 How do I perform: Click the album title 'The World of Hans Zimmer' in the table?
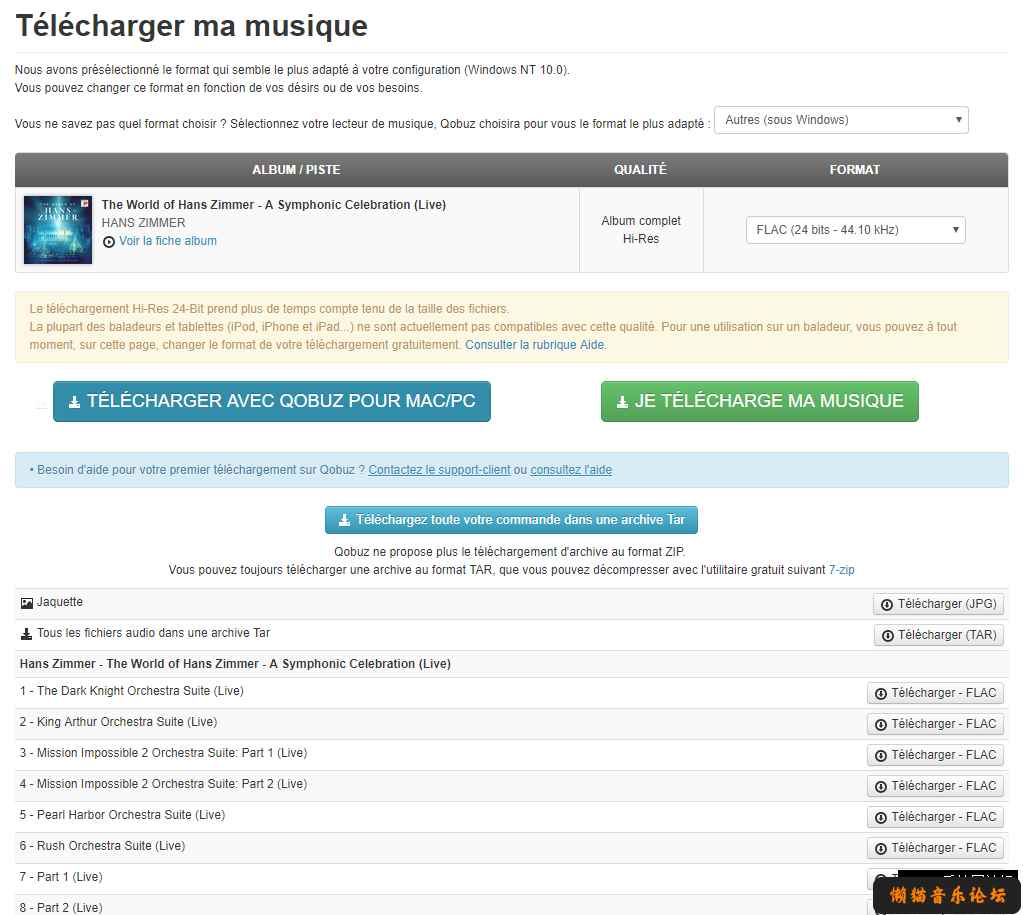[x=273, y=205]
